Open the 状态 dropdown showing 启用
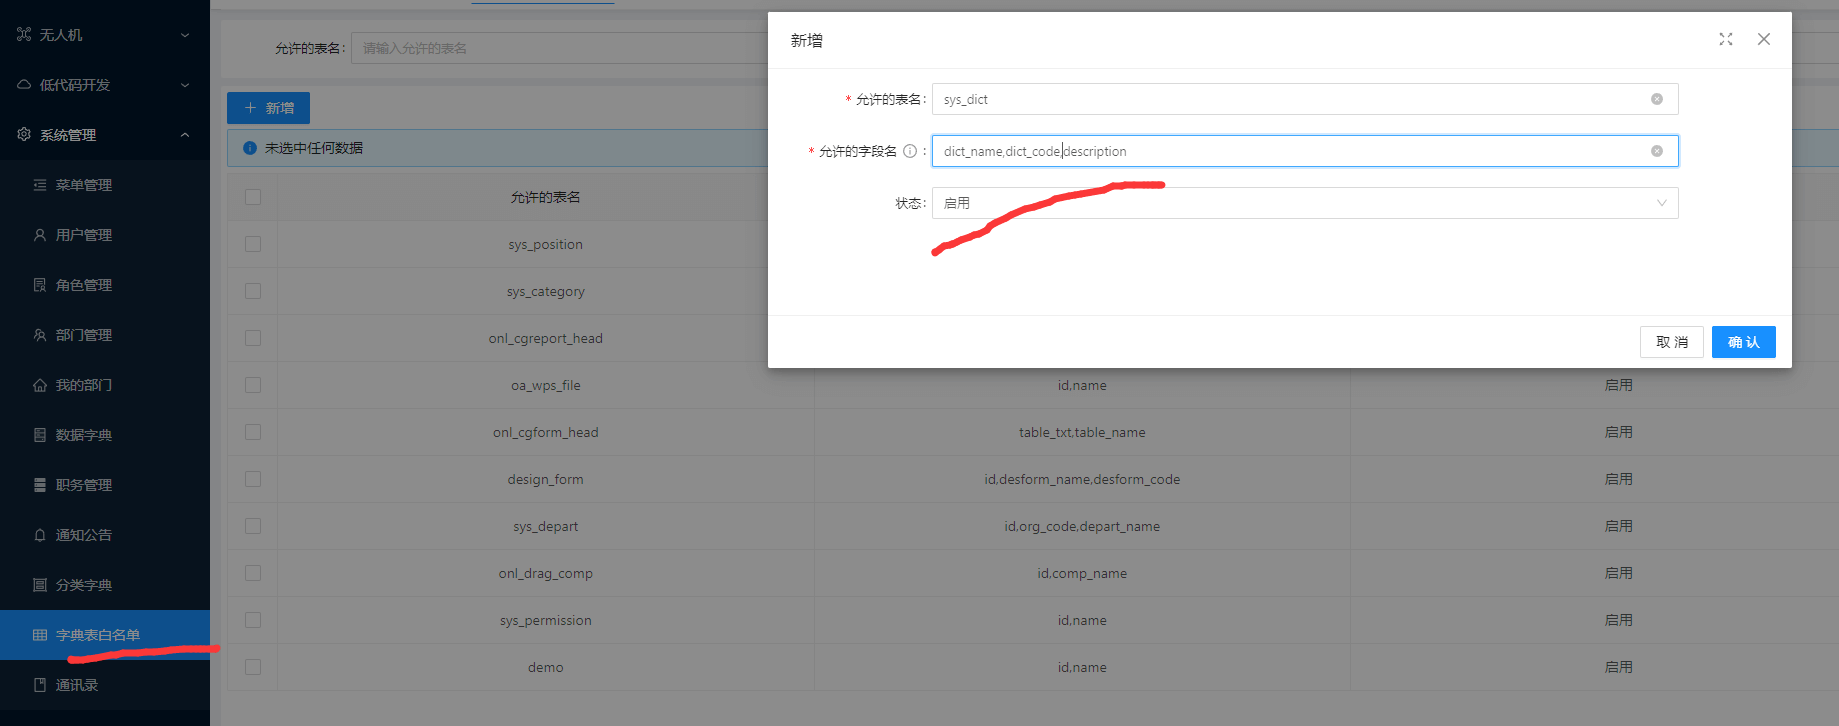Image resolution: width=1839 pixels, height=726 pixels. pos(1304,203)
